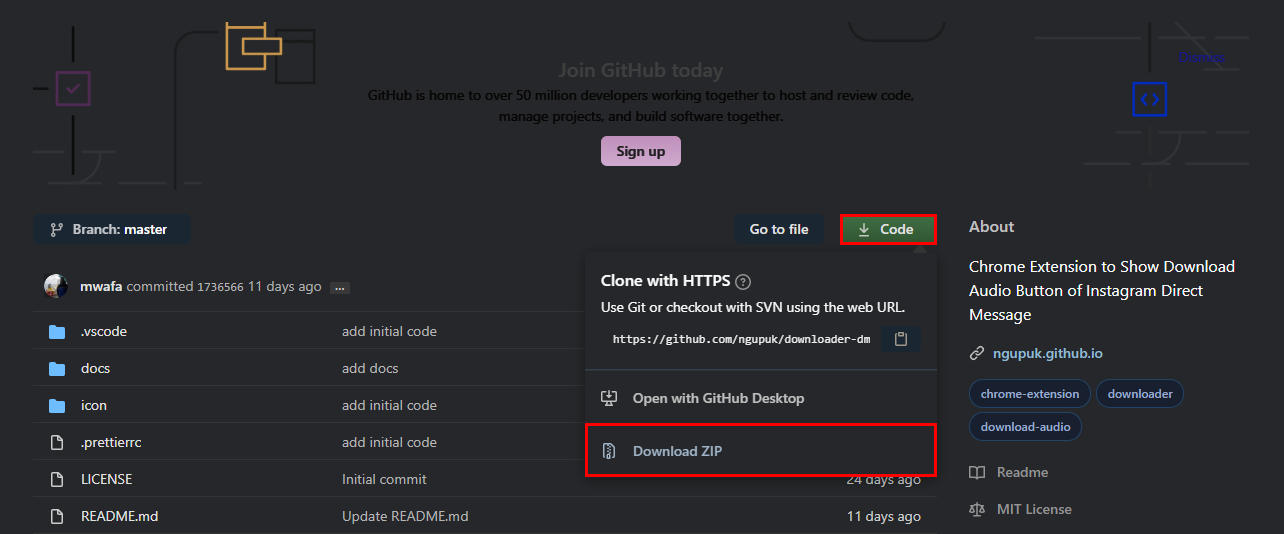
Task: Open the Branch: master dropdown
Action: coord(111,229)
